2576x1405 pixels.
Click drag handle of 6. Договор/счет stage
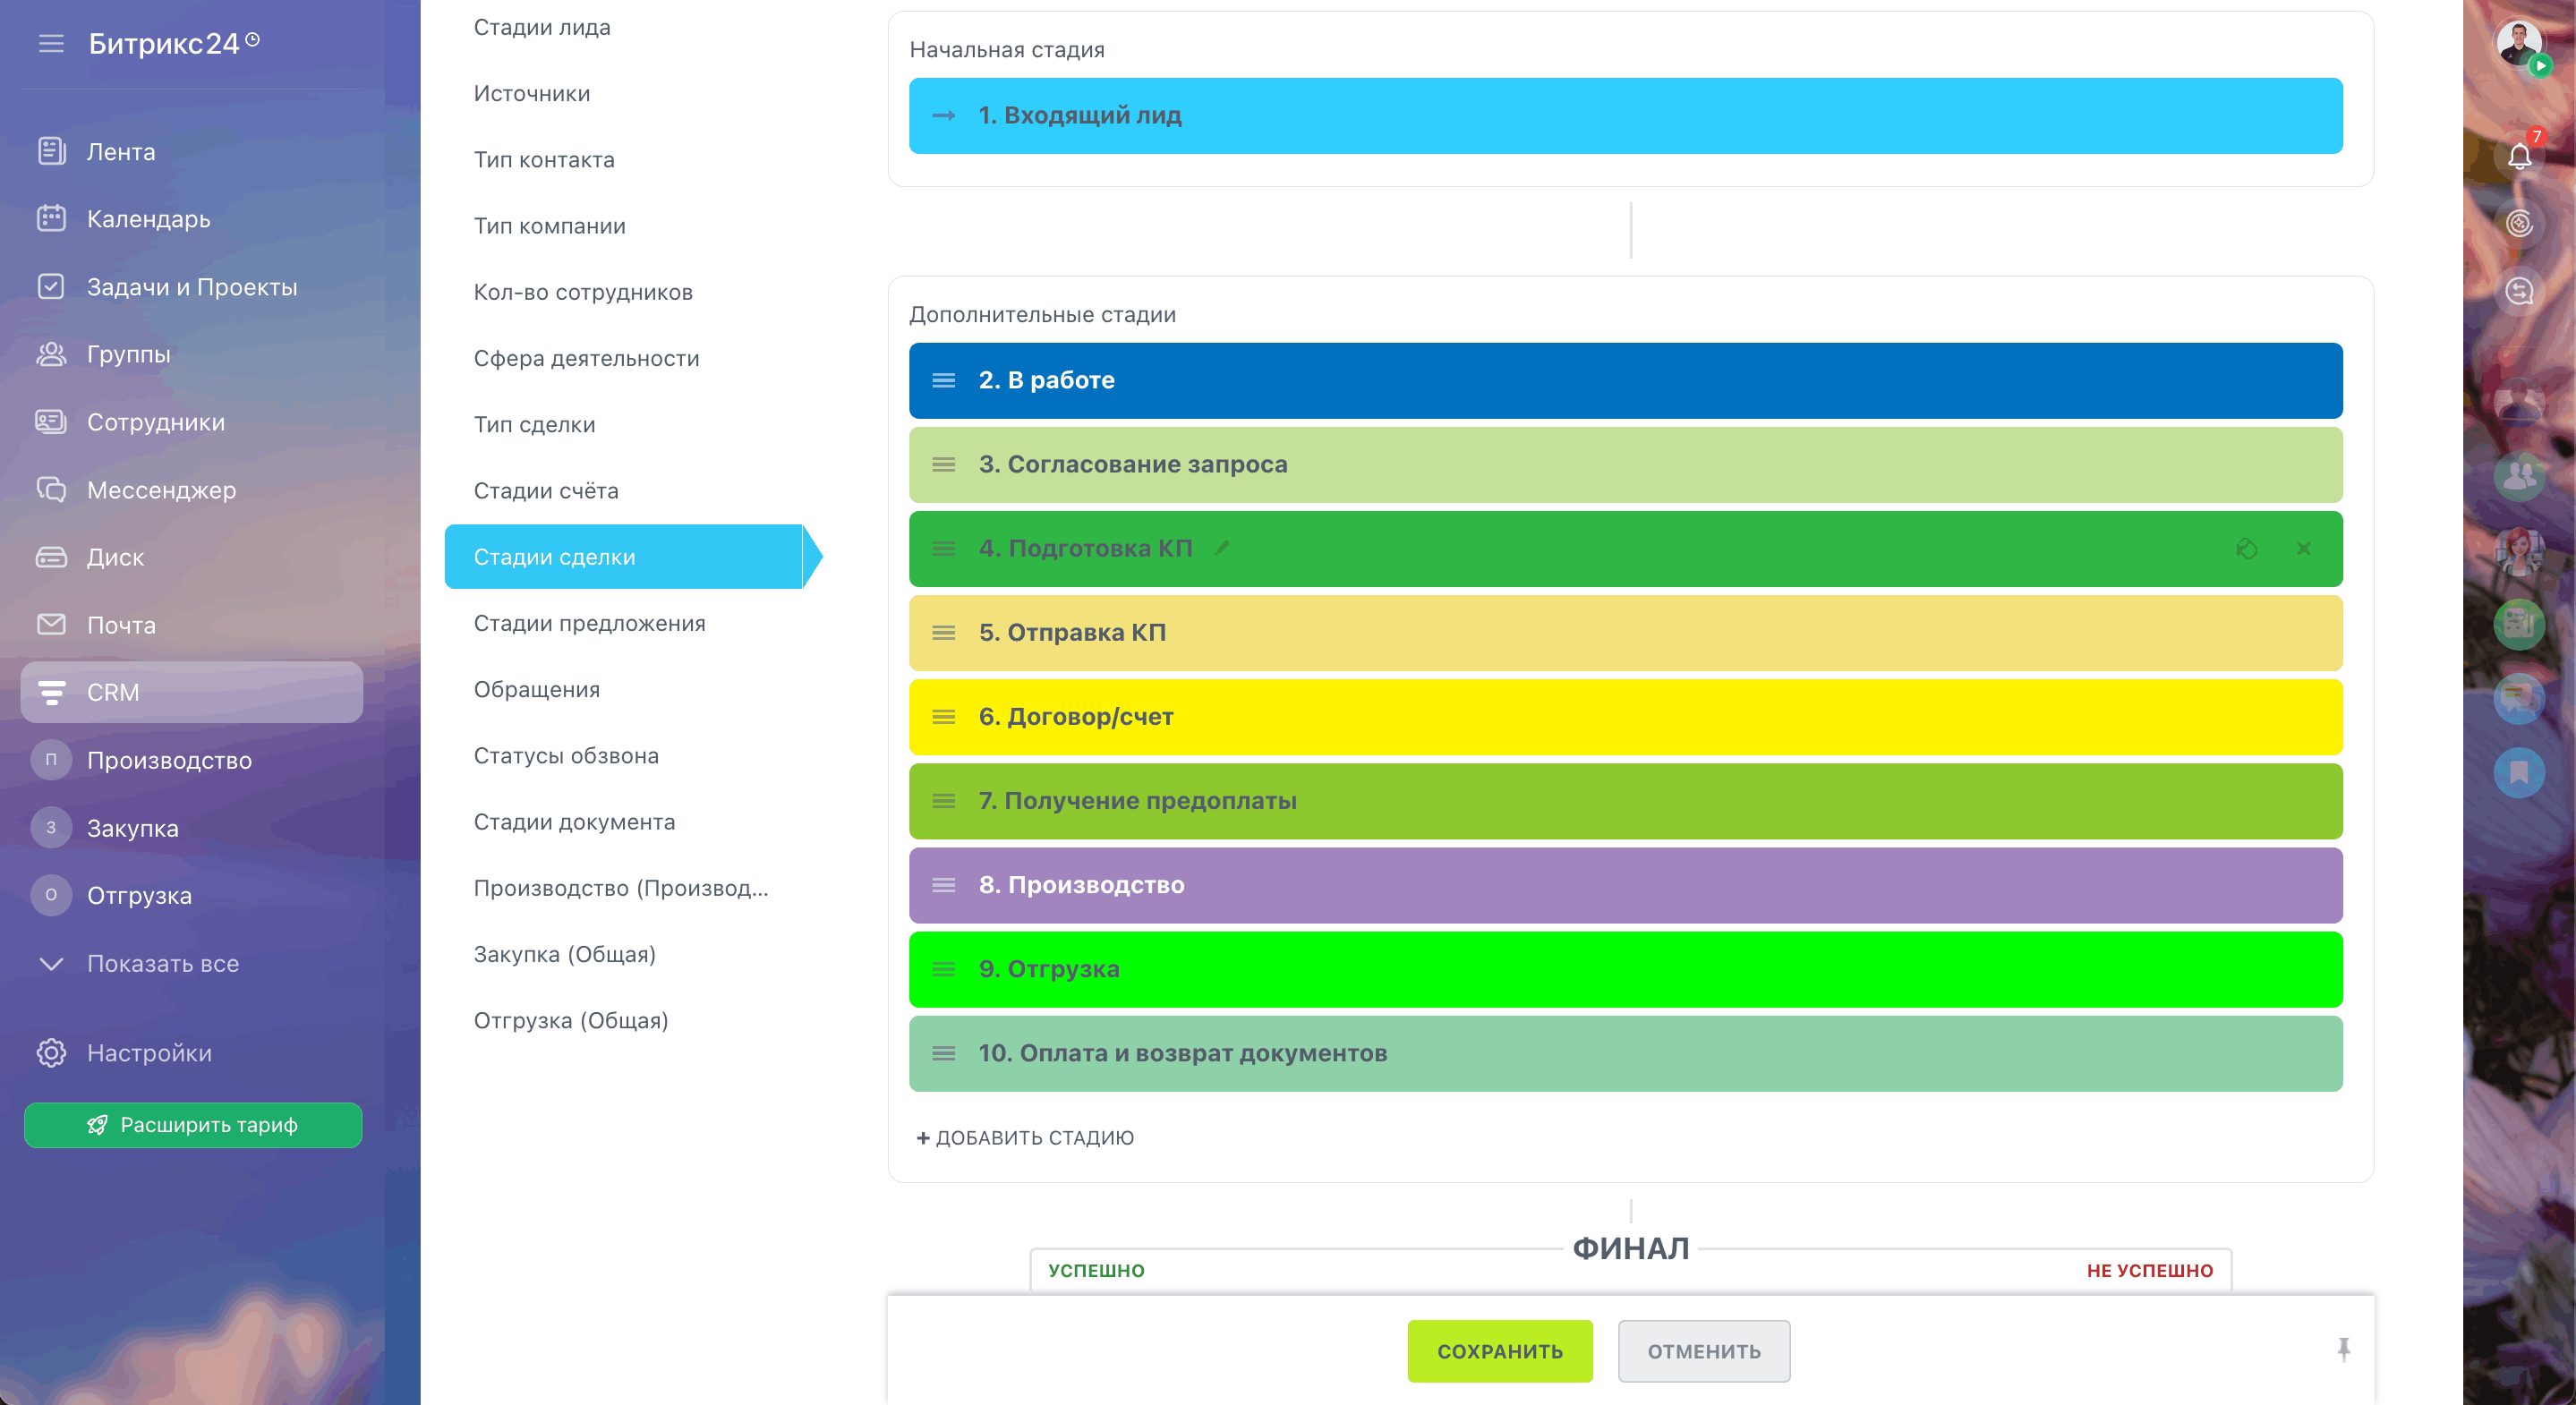943,717
